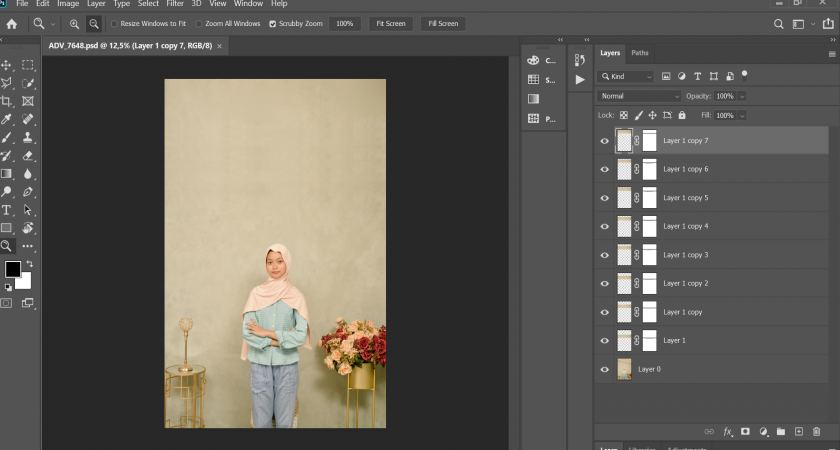Click the black foreground color swatch
840x450 pixels.
coord(12,269)
